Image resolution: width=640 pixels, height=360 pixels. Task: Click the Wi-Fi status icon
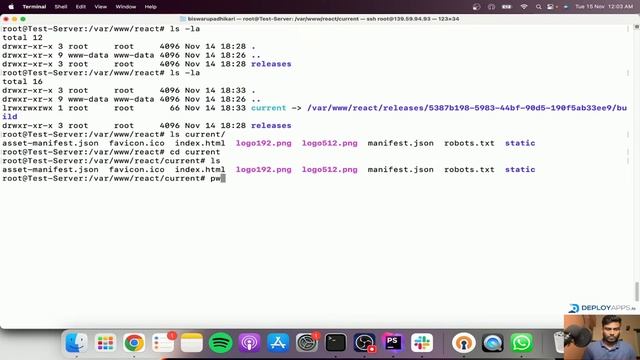(524, 7)
